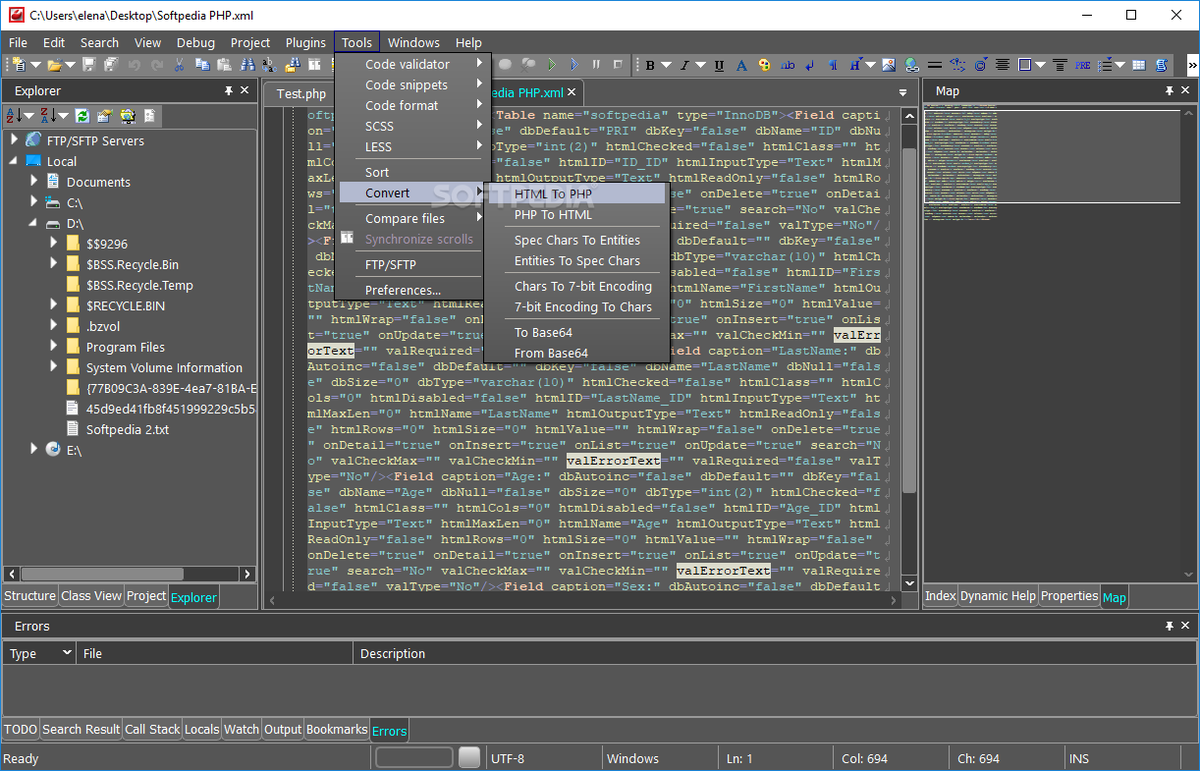Expand the E:\ drive node

[34, 449]
